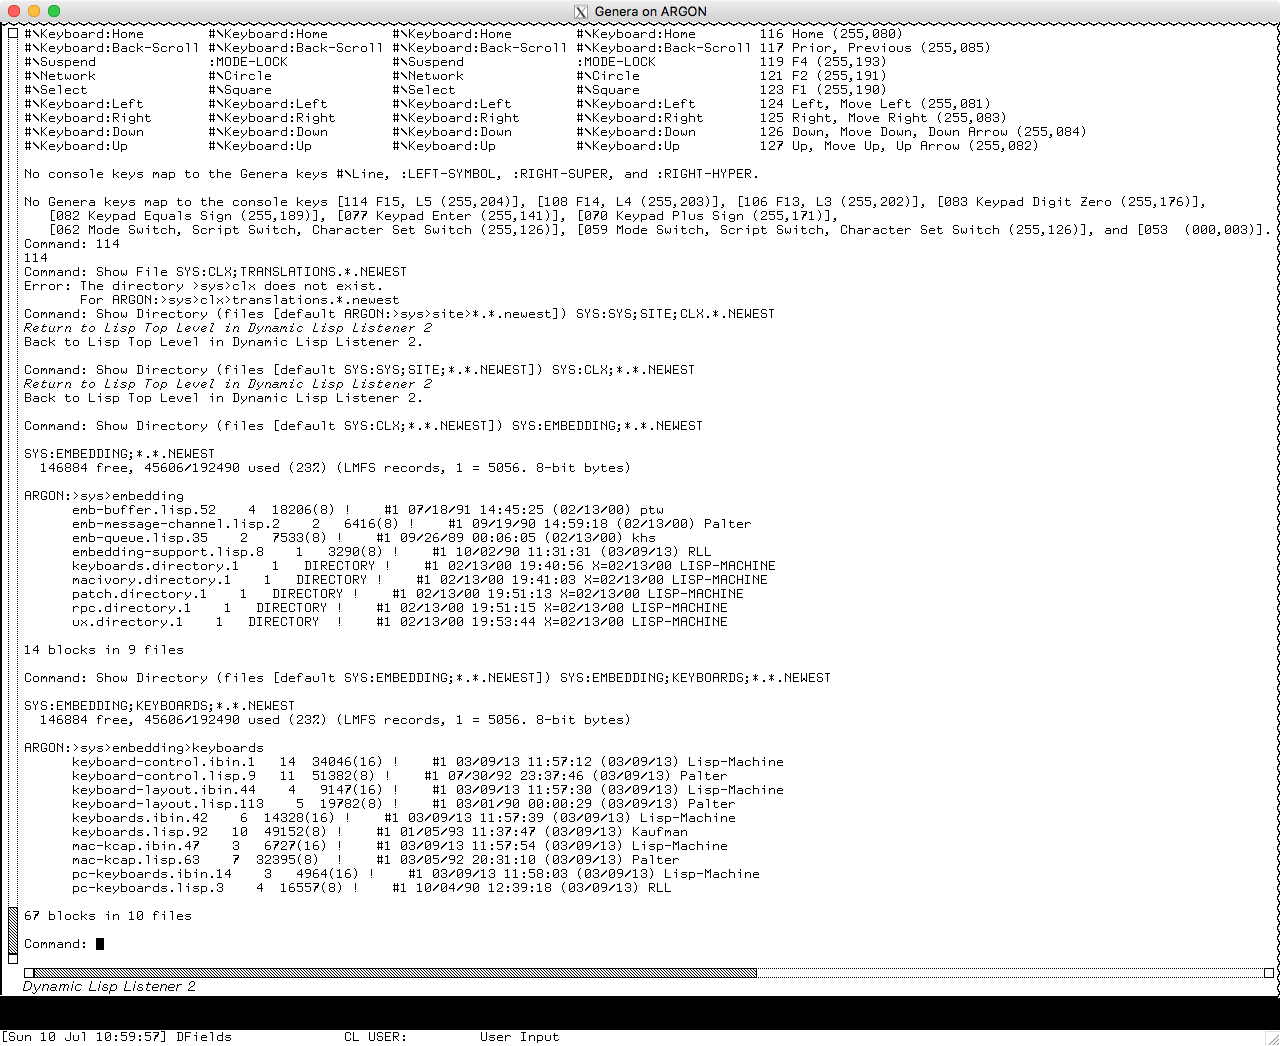The height and width of the screenshot is (1046, 1280).
Task: Click the top end box of vertical scrollbar
Action: point(13,33)
